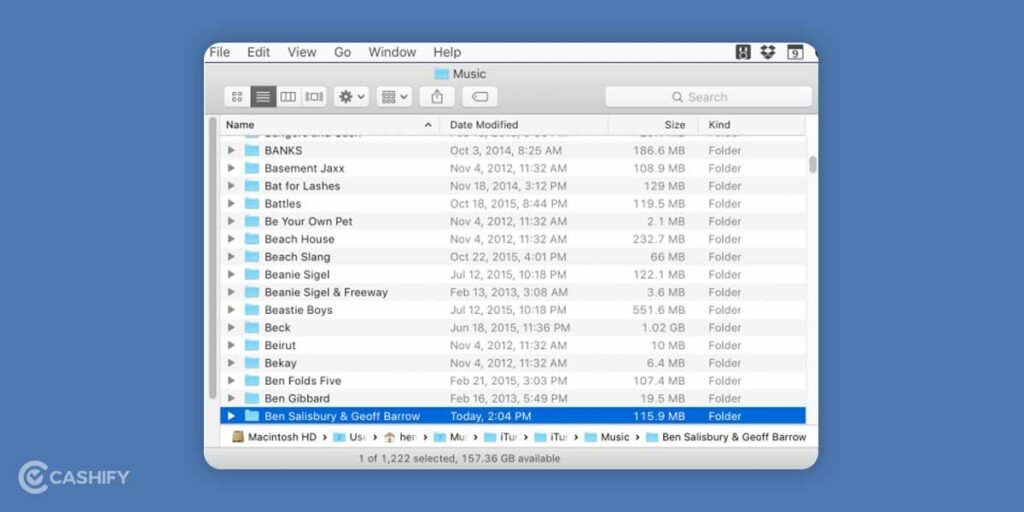Sort by the Kind column header

point(752,125)
